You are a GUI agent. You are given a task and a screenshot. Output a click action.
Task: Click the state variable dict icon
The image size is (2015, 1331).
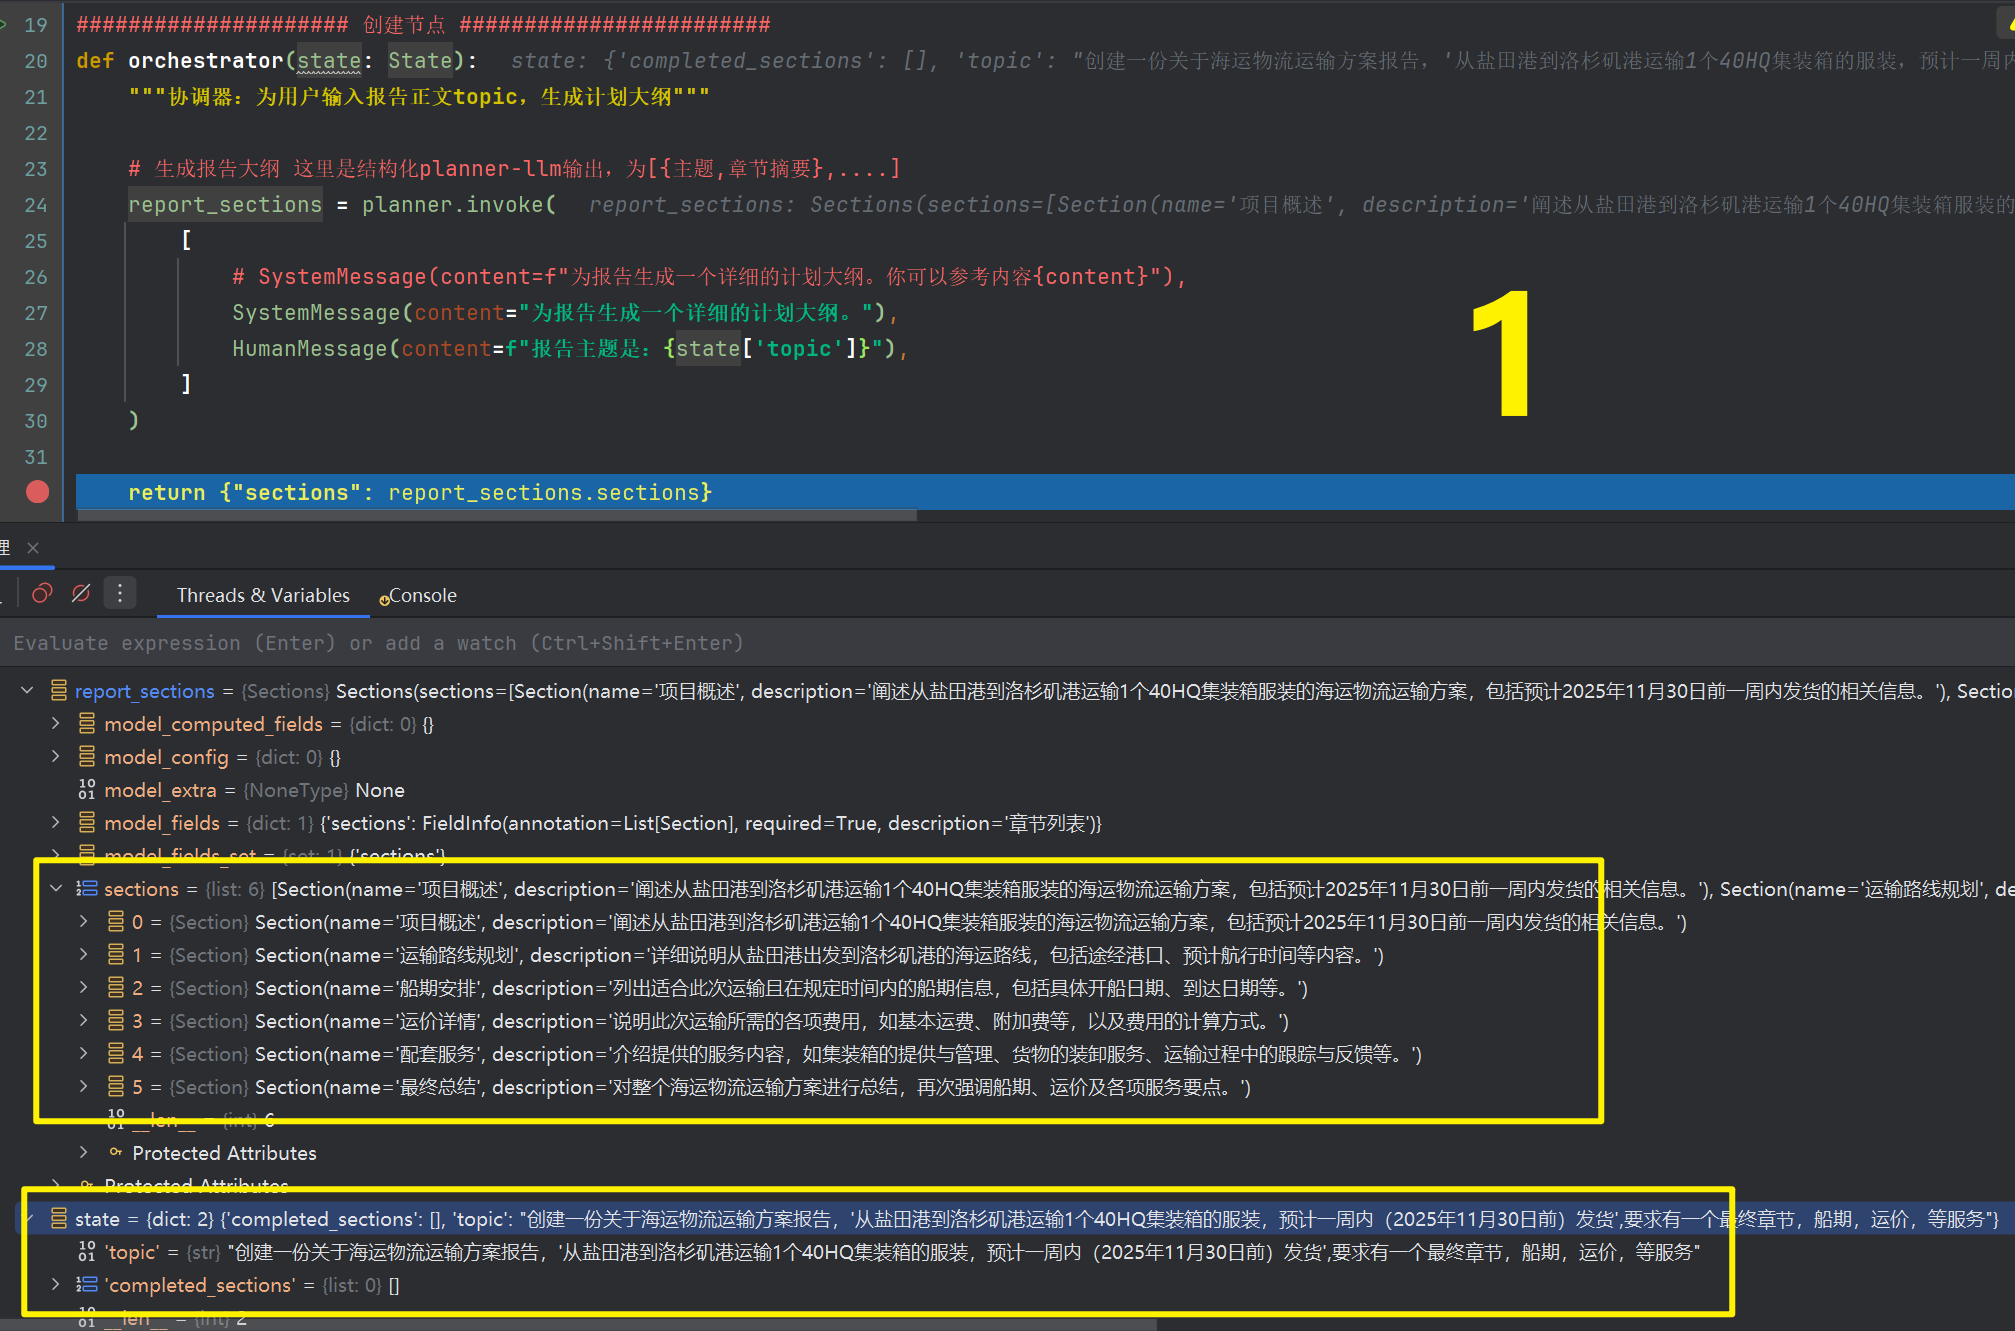tap(58, 1218)
